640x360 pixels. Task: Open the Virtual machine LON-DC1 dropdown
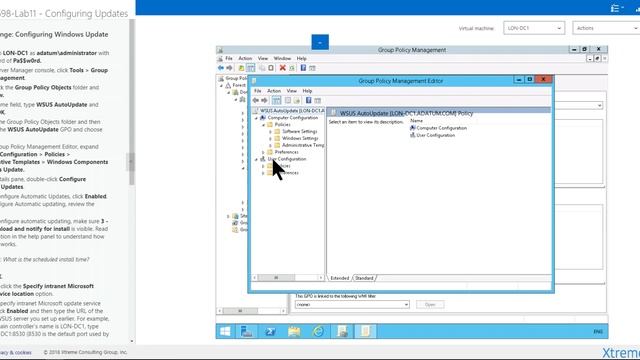point(534,28)
